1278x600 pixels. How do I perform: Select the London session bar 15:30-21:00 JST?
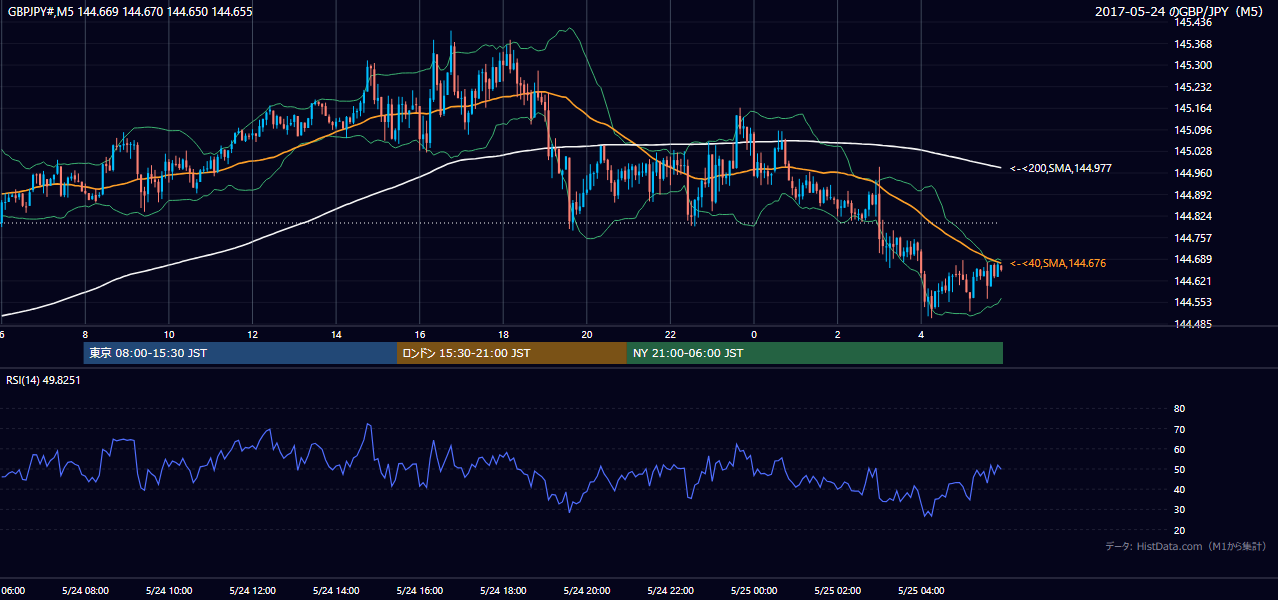(512, 353)
